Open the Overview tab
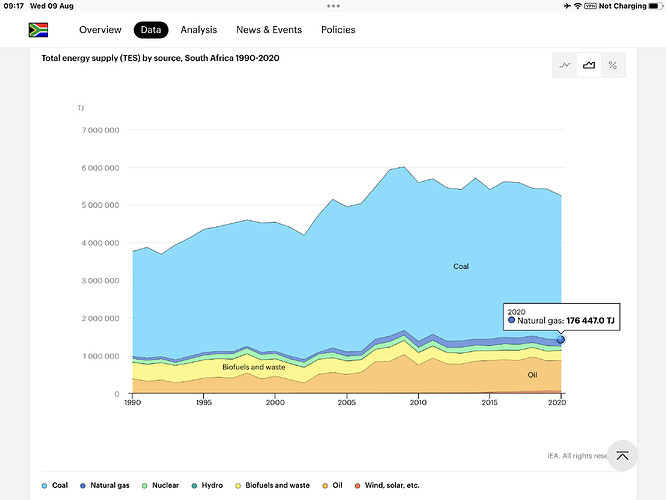 tap(102, 30)
